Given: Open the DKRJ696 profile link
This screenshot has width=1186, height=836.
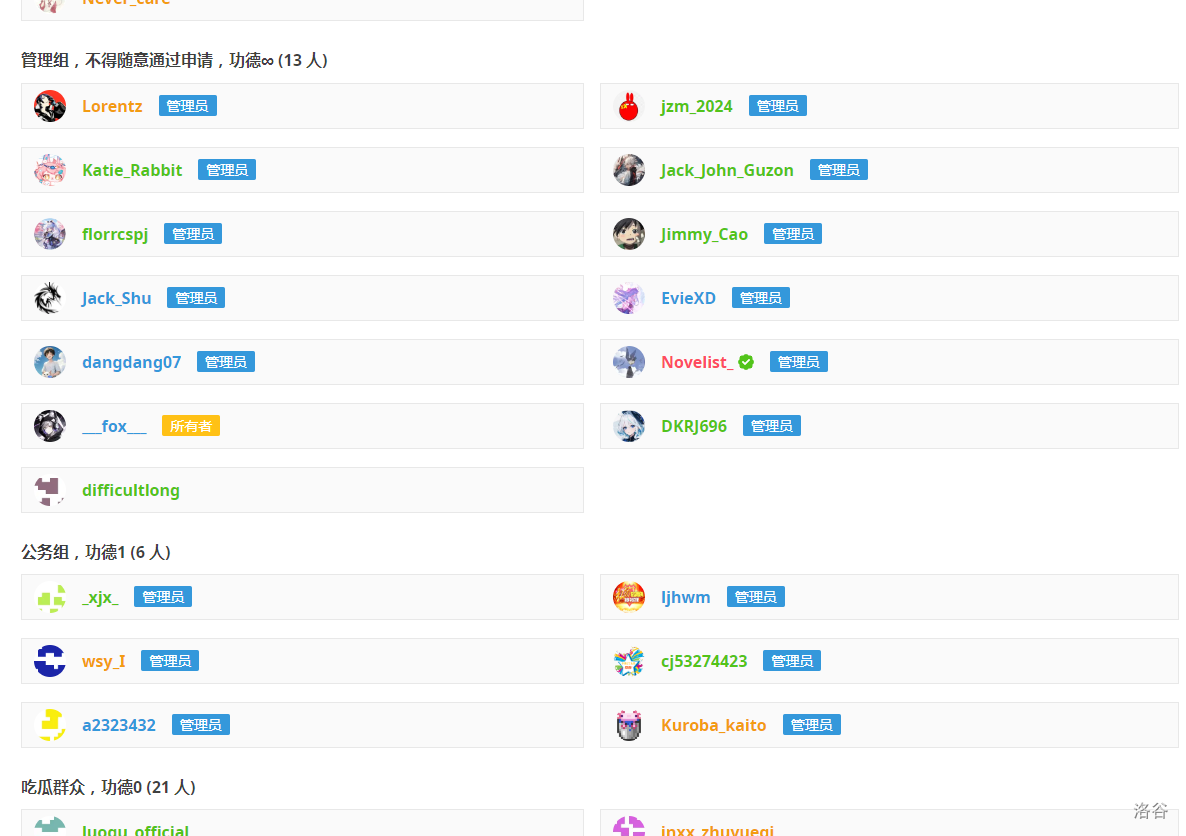Looking at the screenshot, I should [694, 426].
